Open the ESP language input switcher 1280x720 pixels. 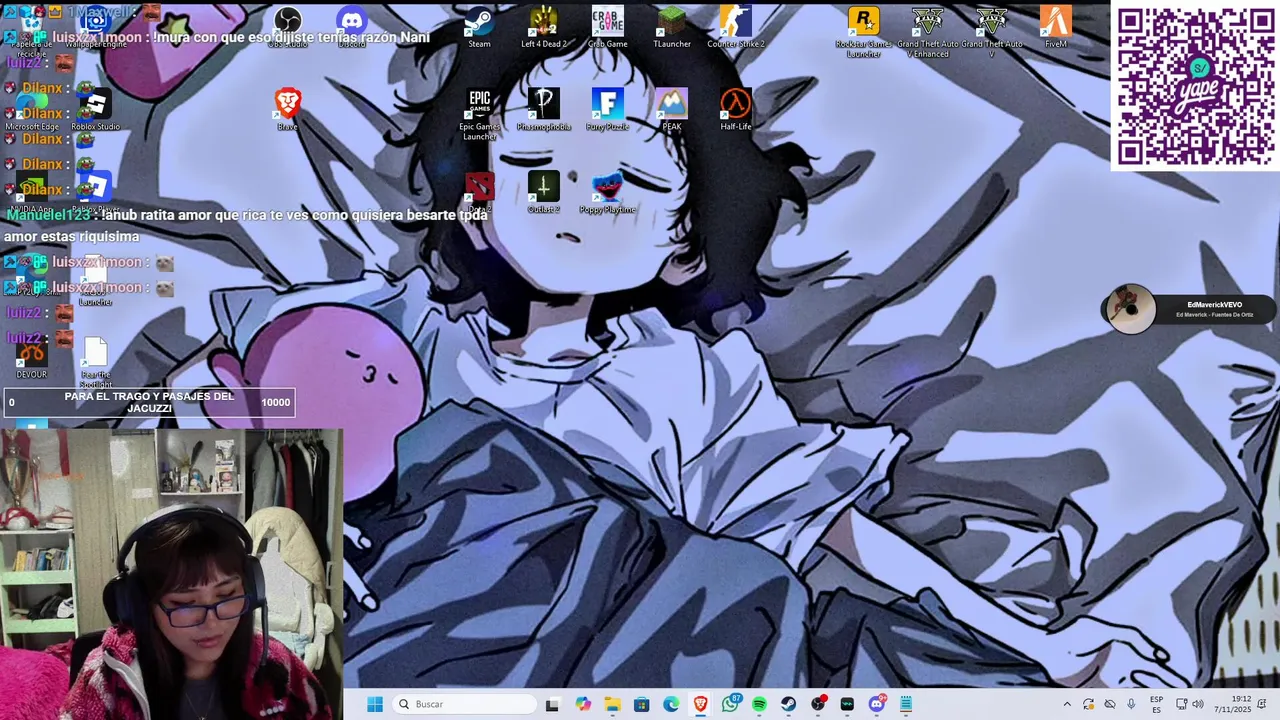point(1156,704)
